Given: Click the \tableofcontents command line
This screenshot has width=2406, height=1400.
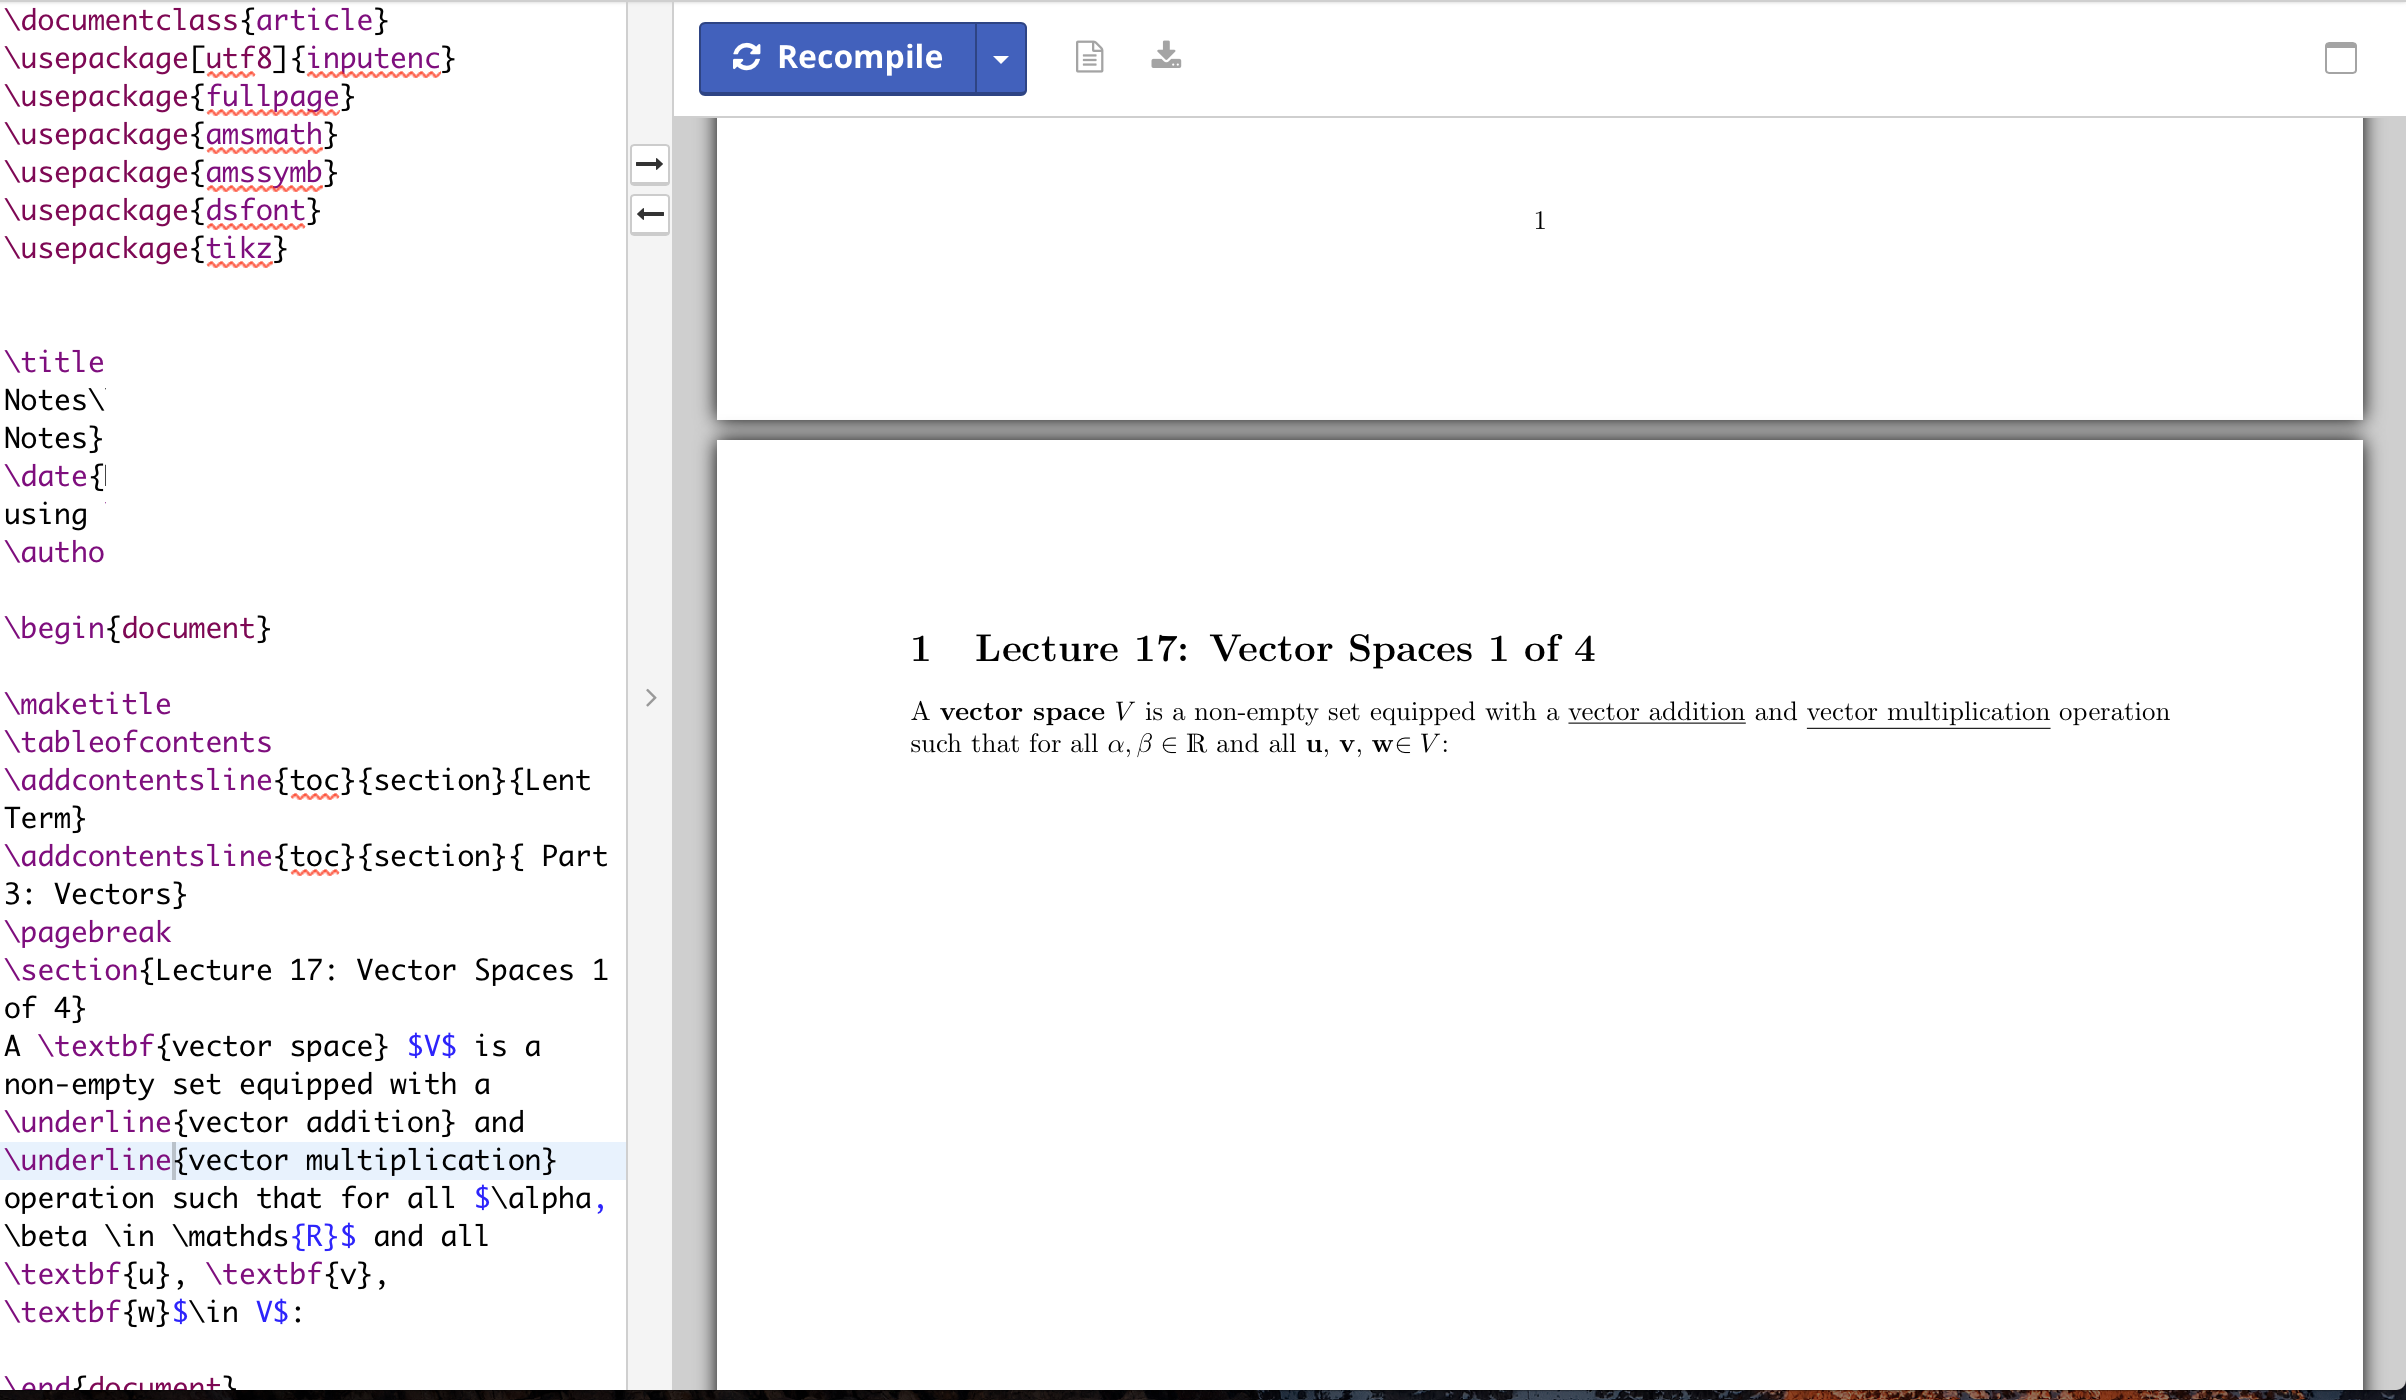Looking at the screenshot, I should [138, 742].
